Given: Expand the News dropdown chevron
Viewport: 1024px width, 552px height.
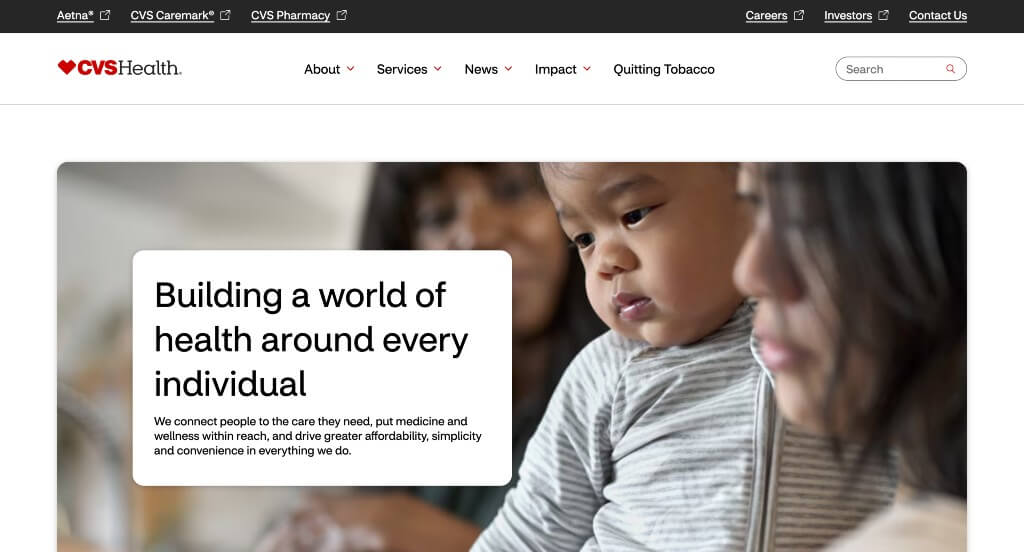Looking at the screenshot, I should click(509, 69).
